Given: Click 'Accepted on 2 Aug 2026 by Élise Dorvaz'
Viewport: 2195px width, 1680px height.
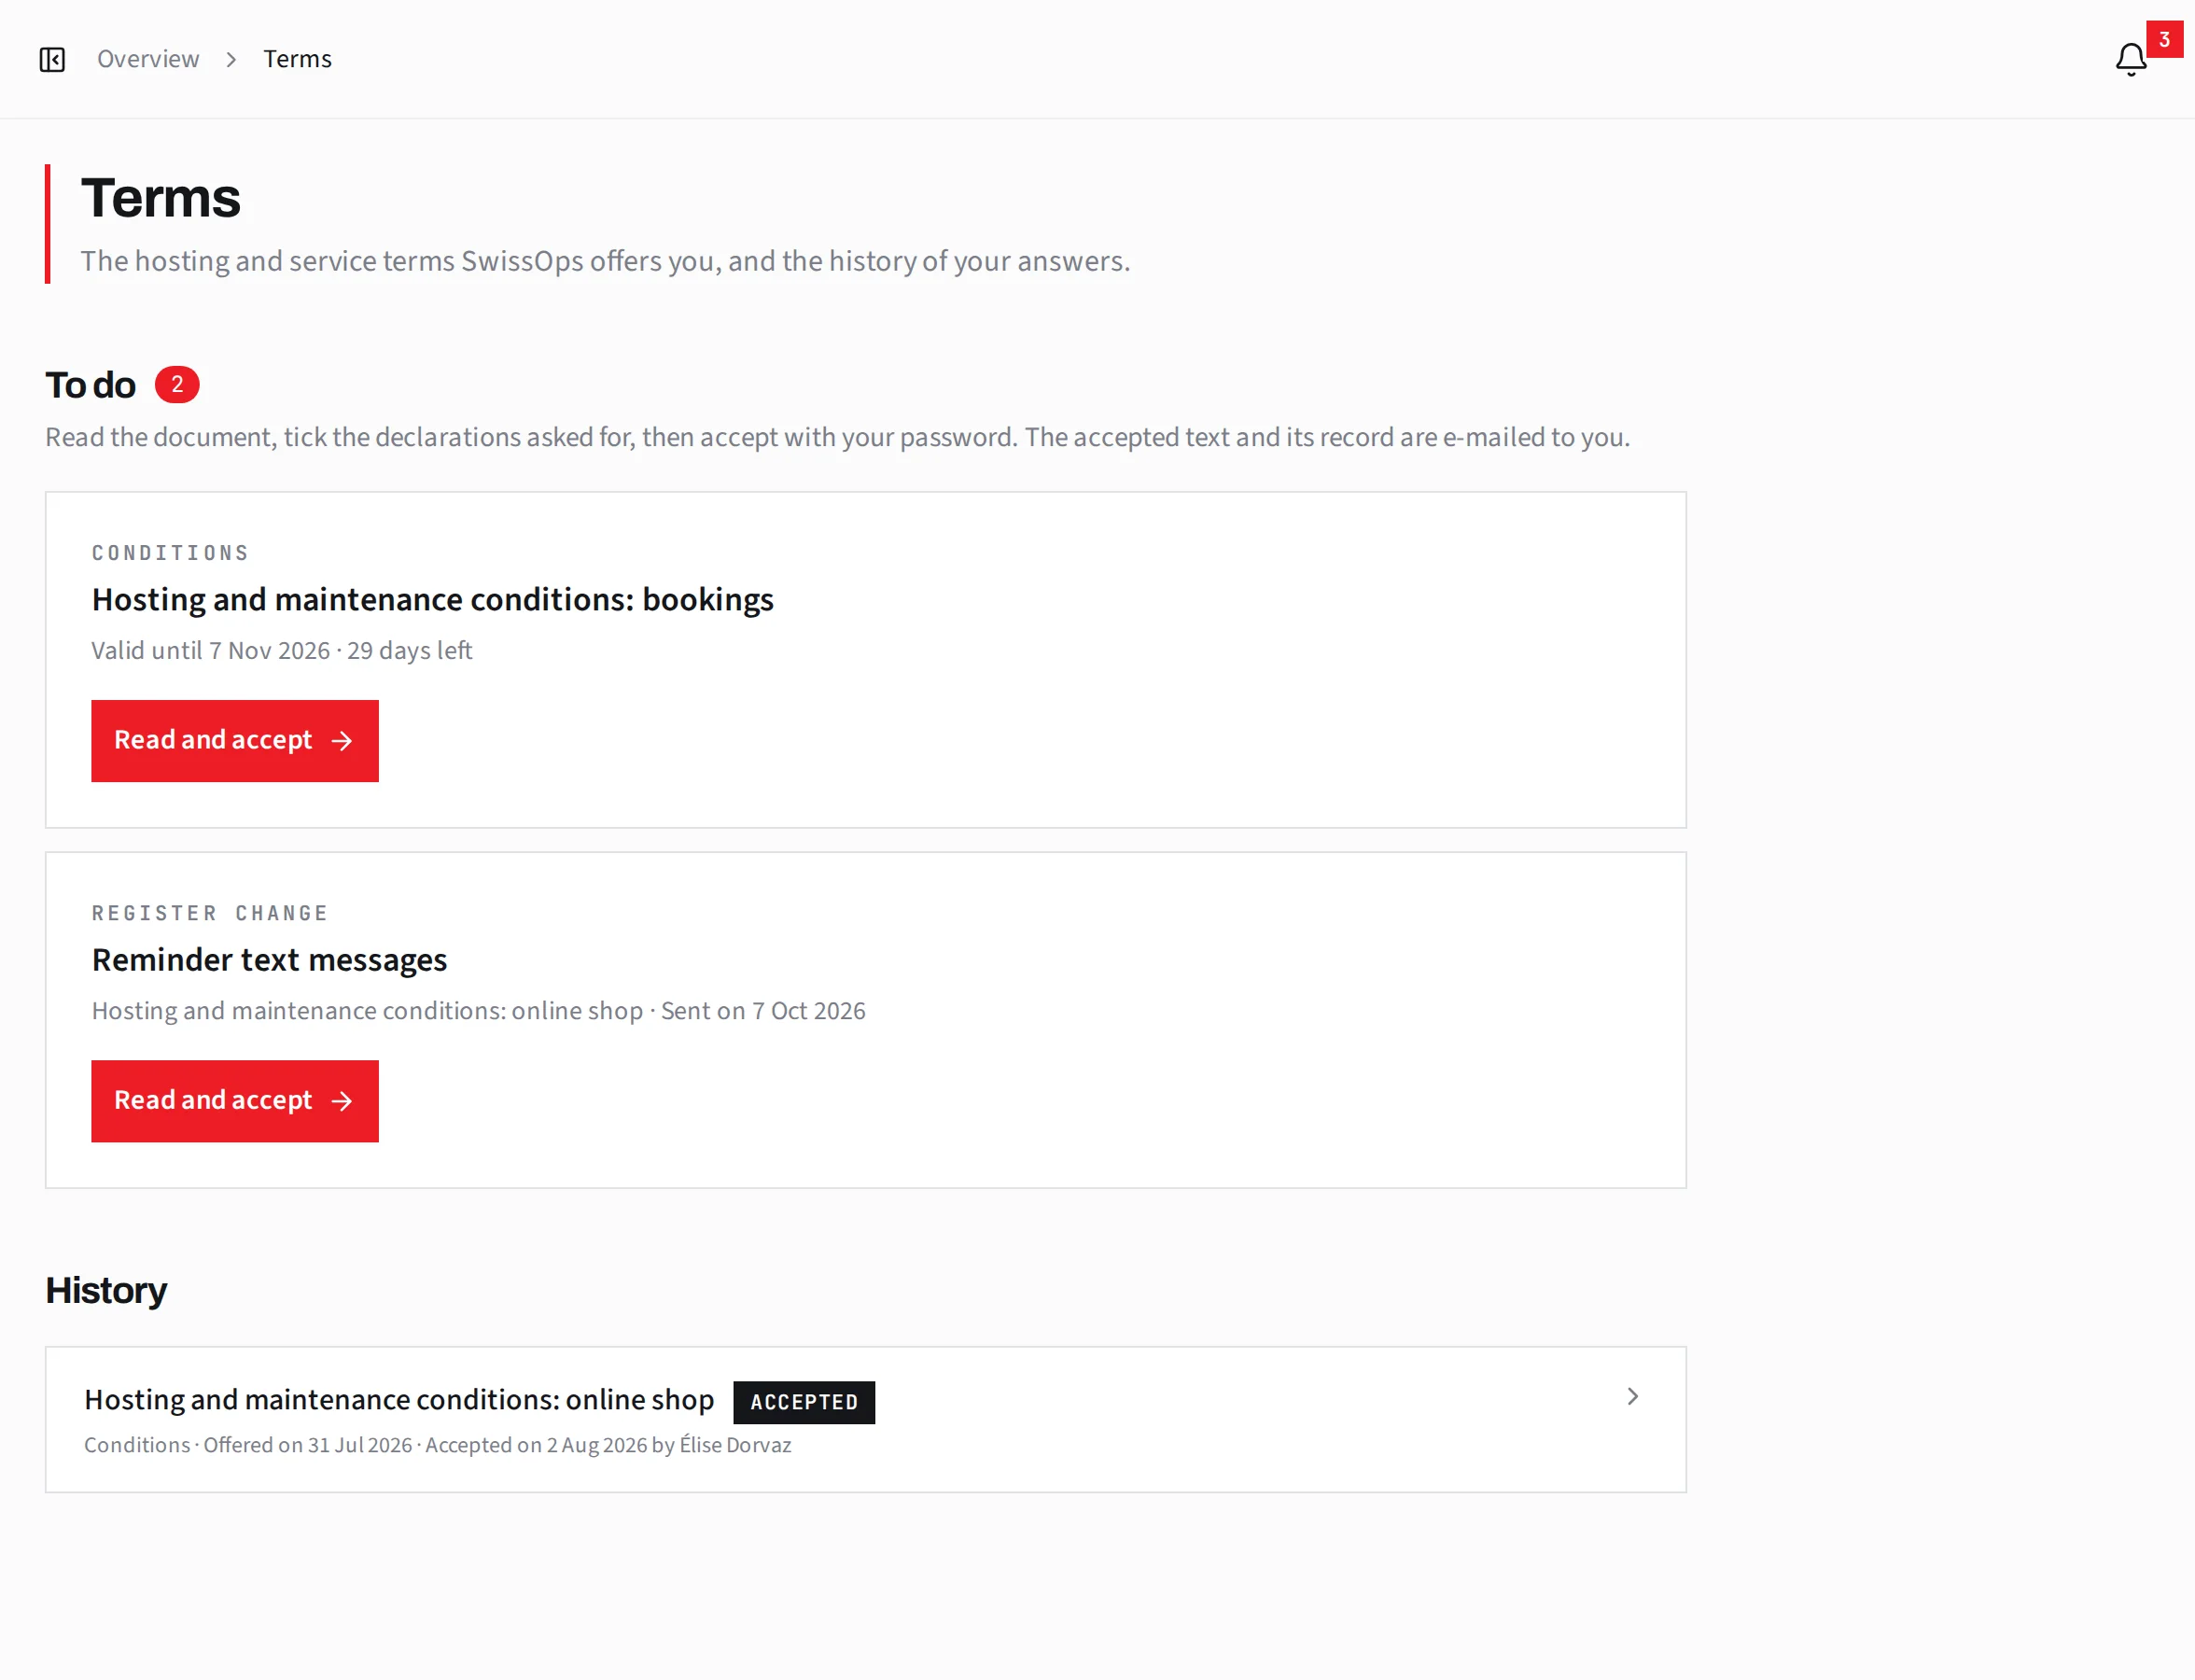Looking at the screenshot, I should tap(608, 1445).
